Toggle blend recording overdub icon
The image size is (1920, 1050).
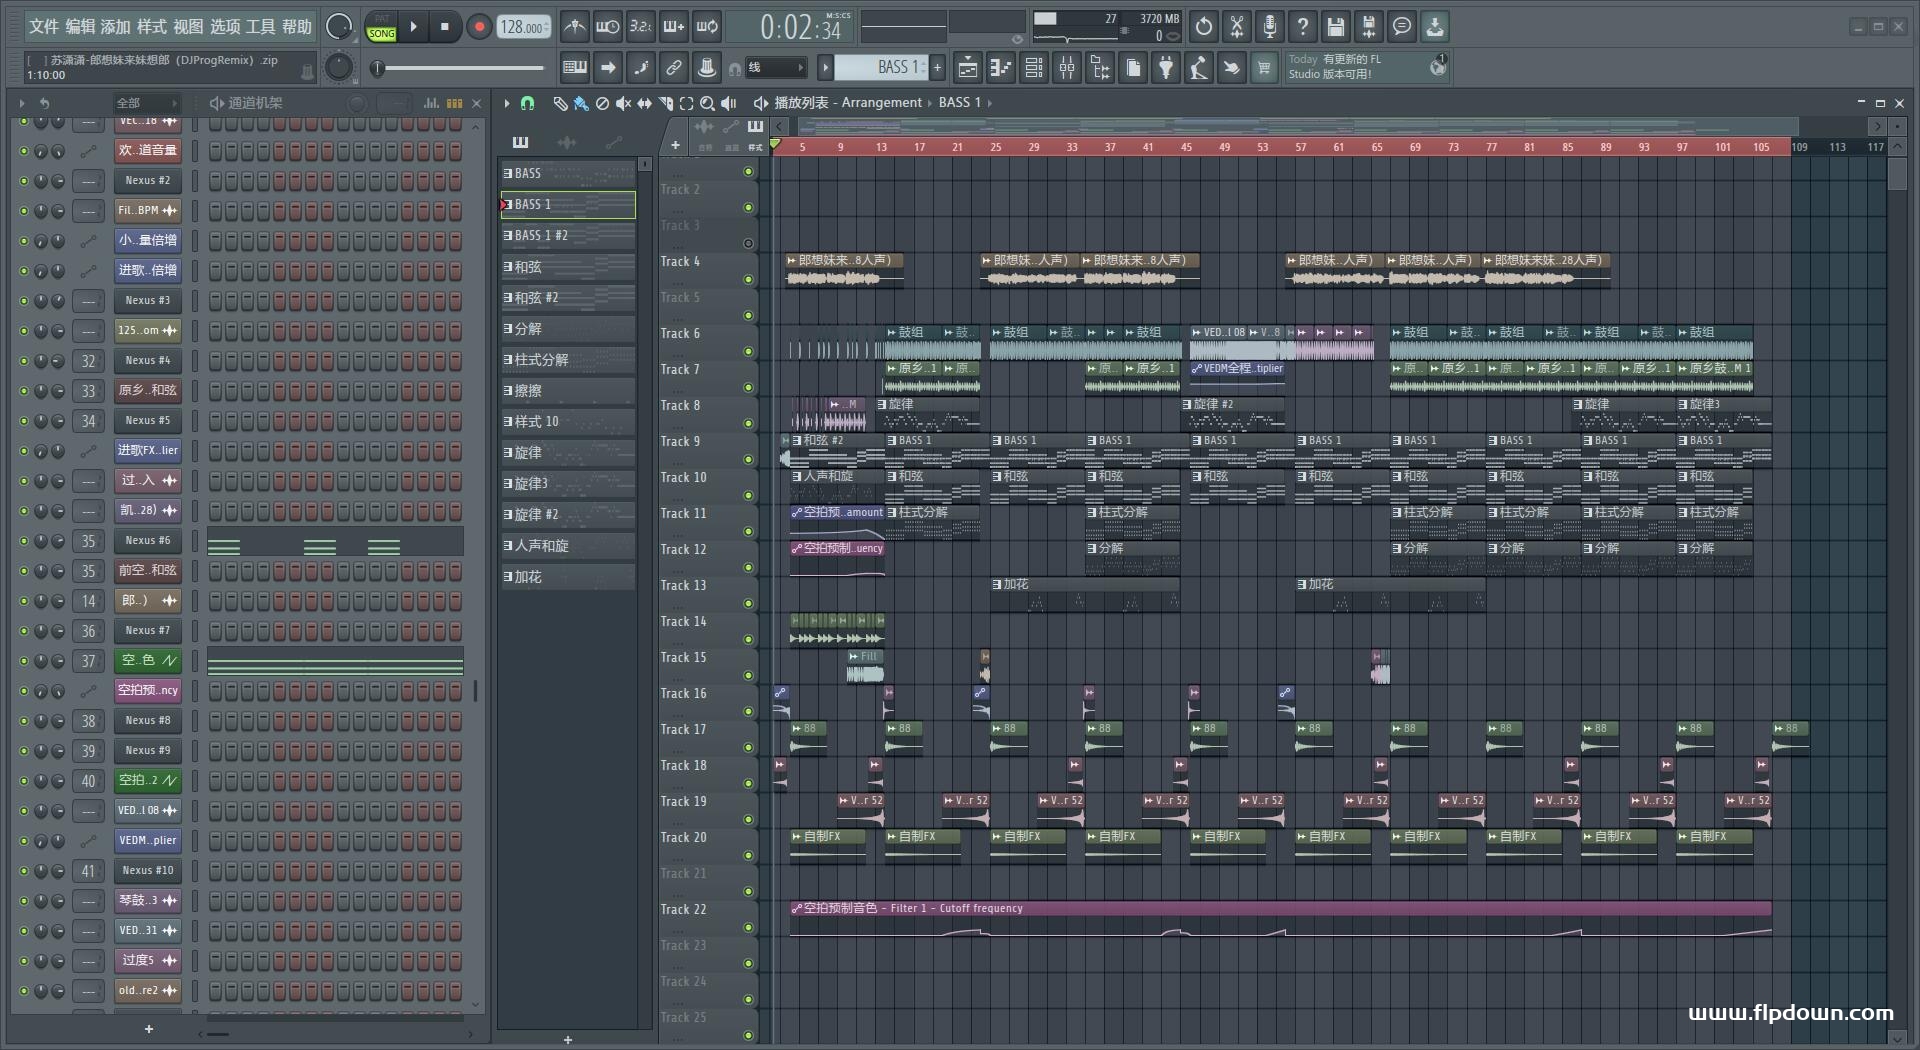[x=674, y=27]
